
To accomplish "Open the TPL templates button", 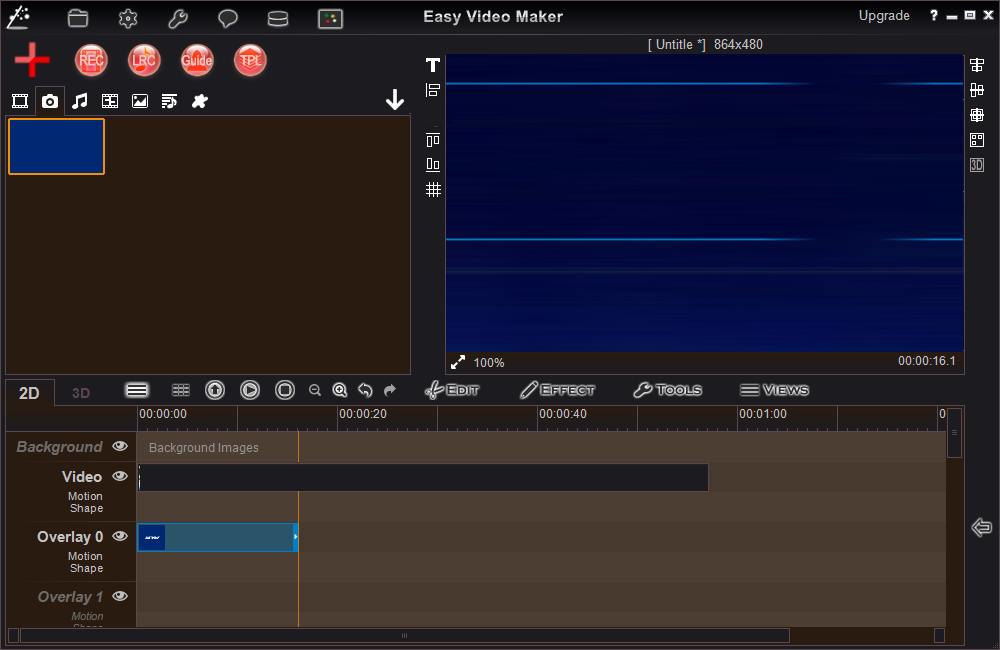I will [x=250, y=60].
